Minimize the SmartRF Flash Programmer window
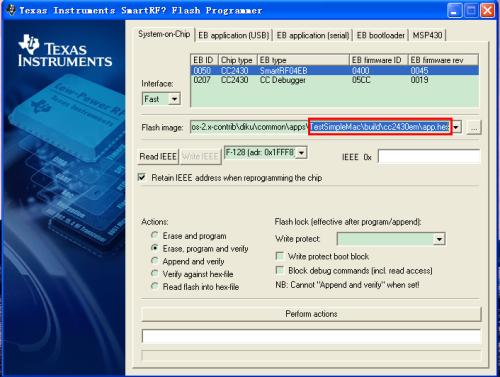This screenshot has height=377, width=500. 454,11
